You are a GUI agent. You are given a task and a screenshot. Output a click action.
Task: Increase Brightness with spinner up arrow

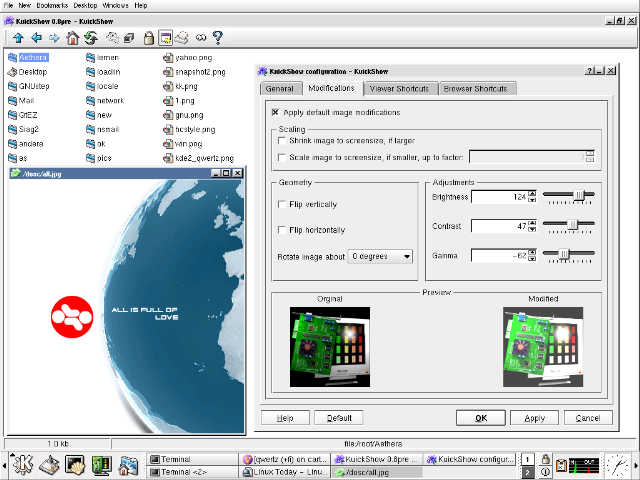point(532,193)
